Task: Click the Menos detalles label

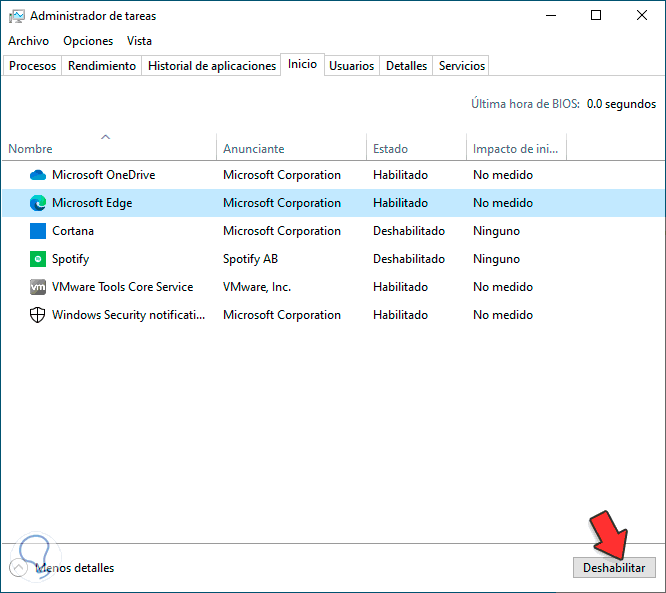Action: click(x=75, y=568)
